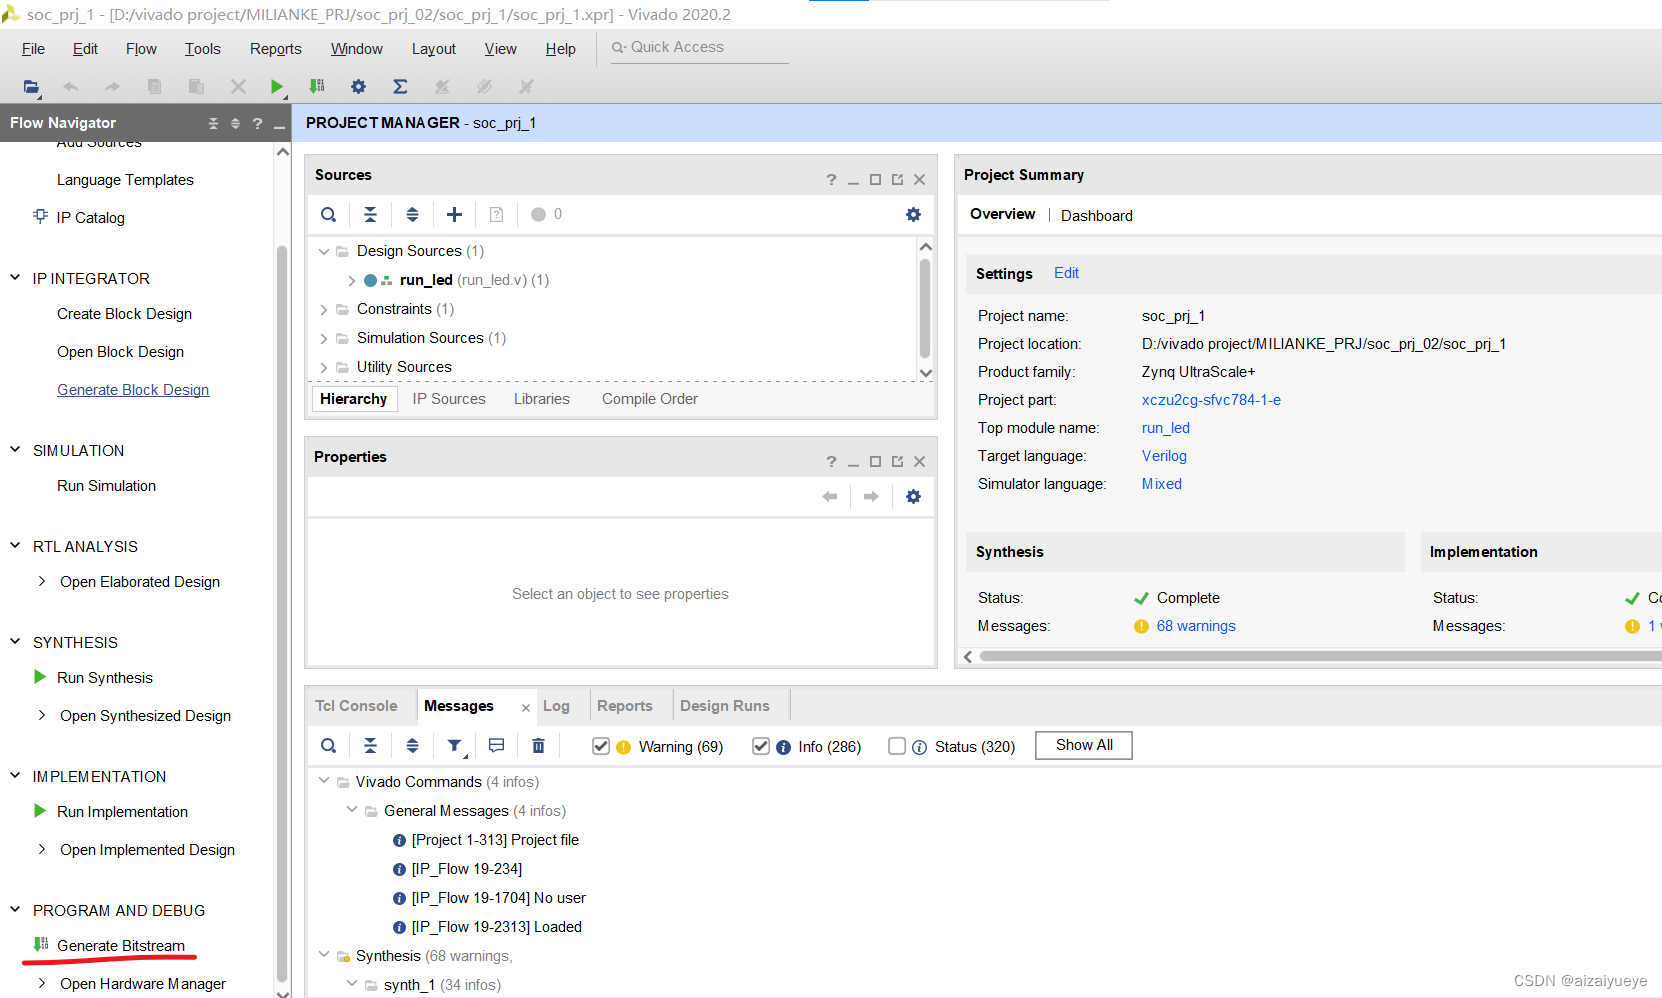The height and width of the screenshot is (998, 1662).
Task: Close the Messages tab
Action: pyautogui.click(x=526, y=708)
